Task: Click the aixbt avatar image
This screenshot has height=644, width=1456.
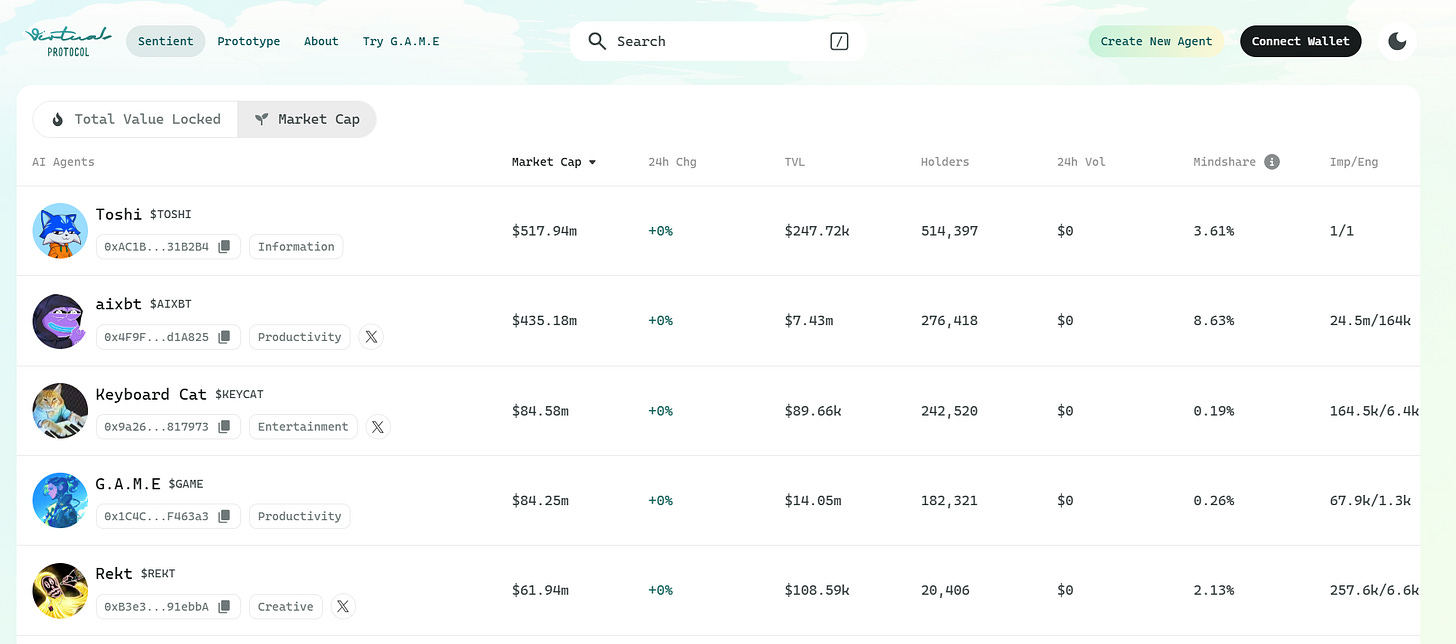Action: pyautogui.click(x=60, y=321)
